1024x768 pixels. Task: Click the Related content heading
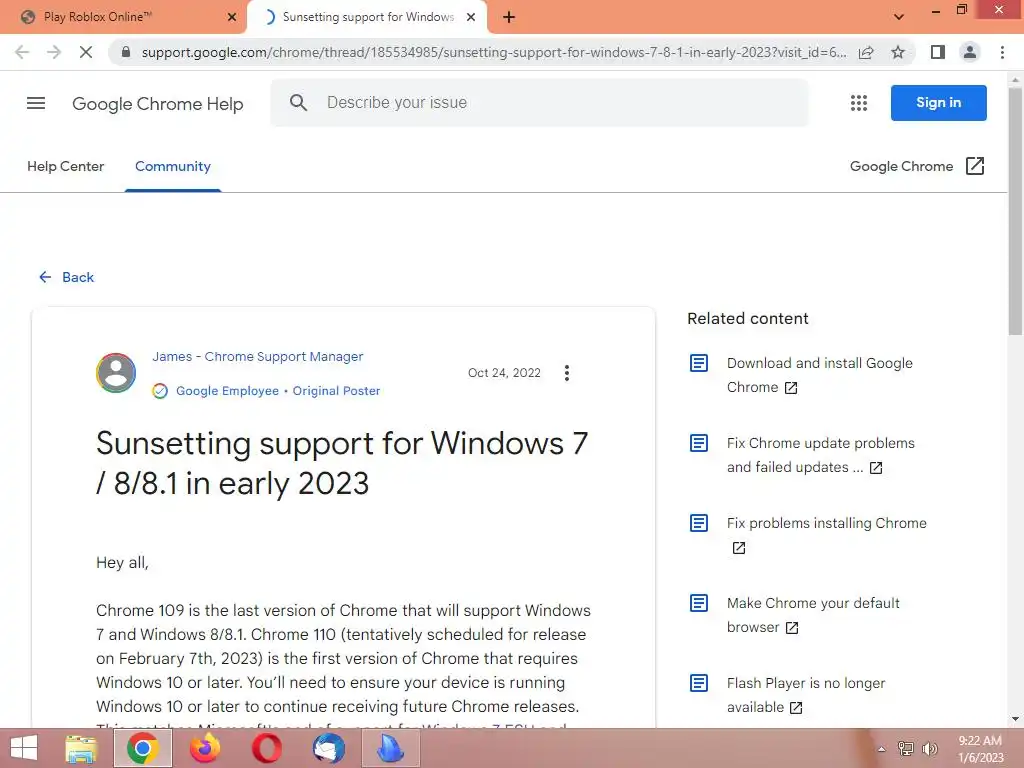748,319
